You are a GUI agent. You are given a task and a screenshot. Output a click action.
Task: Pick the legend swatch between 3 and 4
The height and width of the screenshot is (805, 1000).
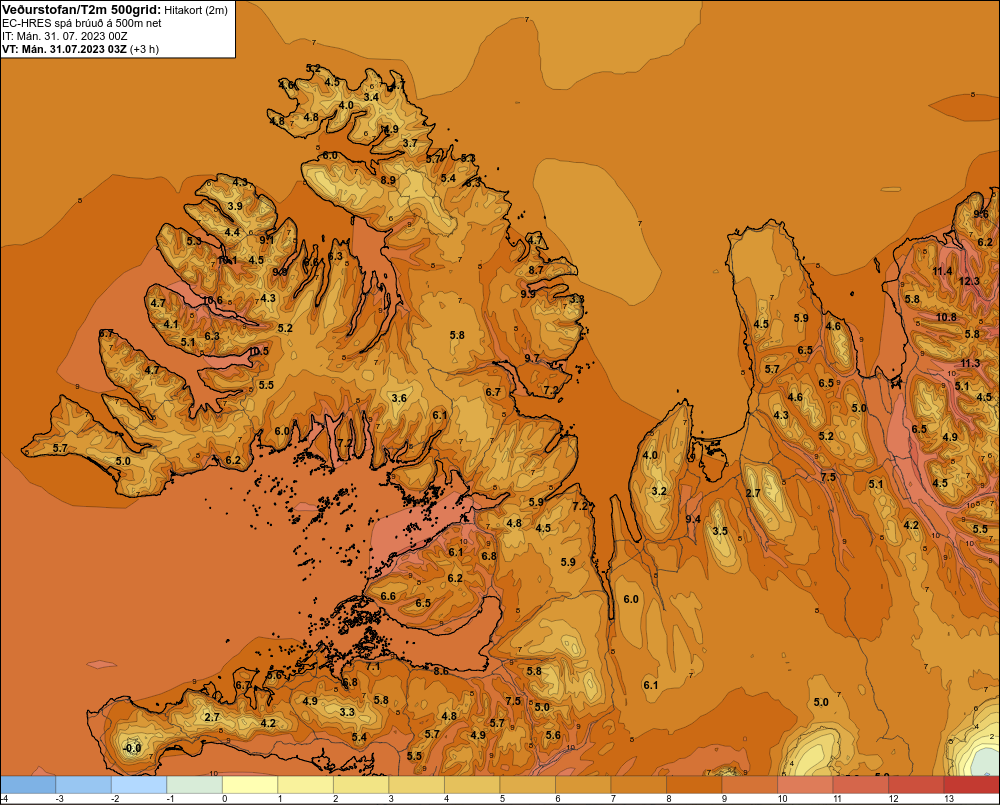[416, 785]
